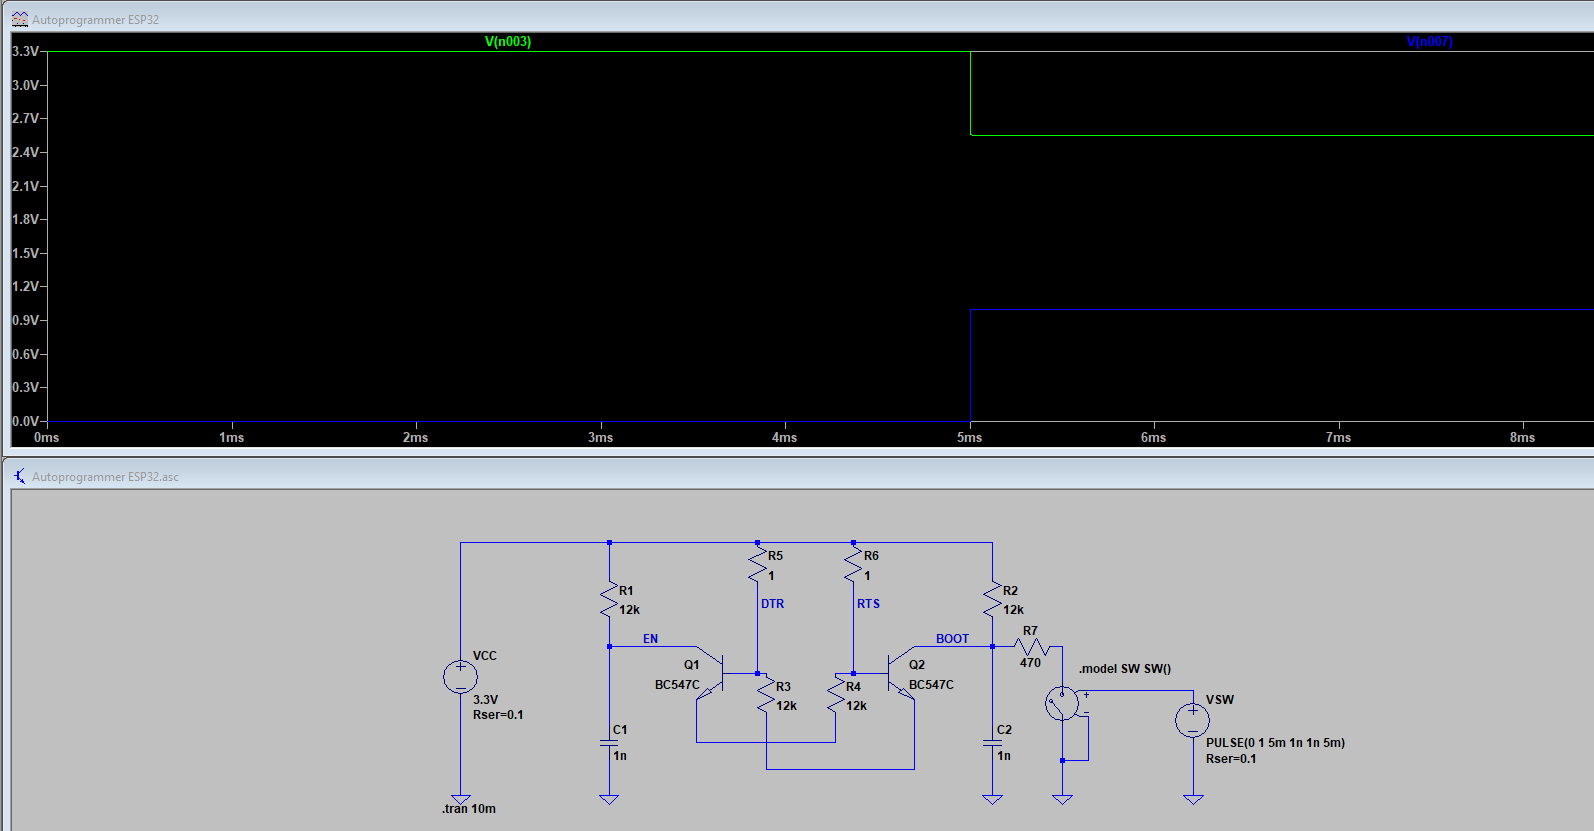
Task: Select the VSW pulse voltage source symbol
Action: 1192,720
